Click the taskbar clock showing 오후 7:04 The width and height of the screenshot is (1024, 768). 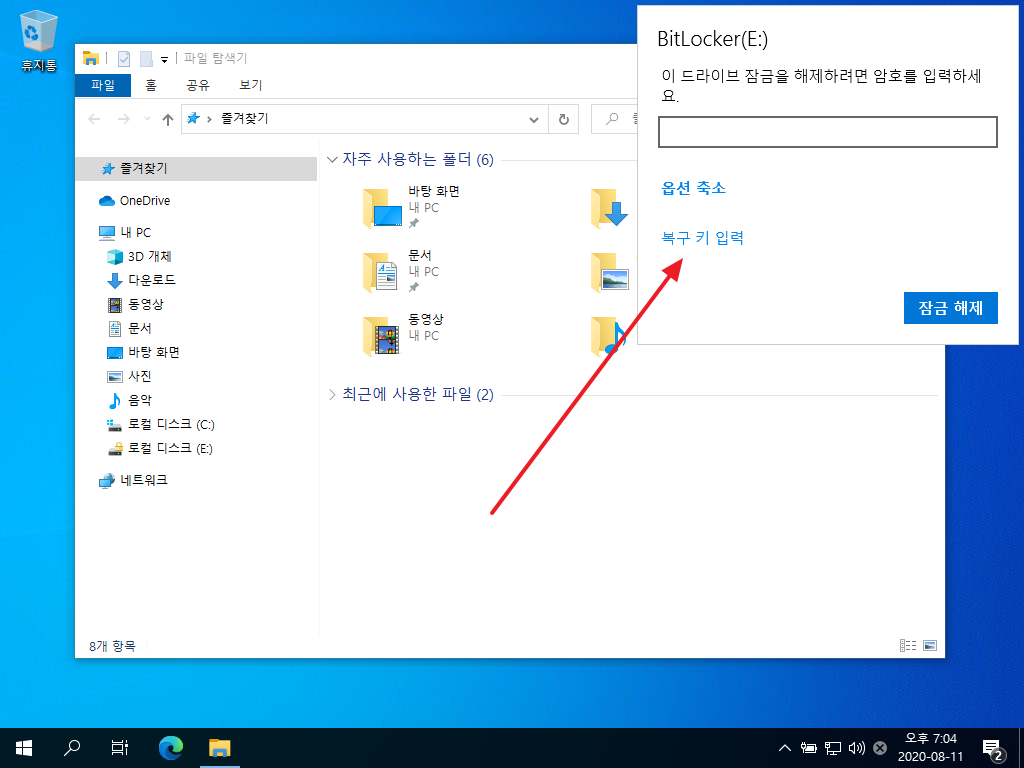[x=931, y=748]
